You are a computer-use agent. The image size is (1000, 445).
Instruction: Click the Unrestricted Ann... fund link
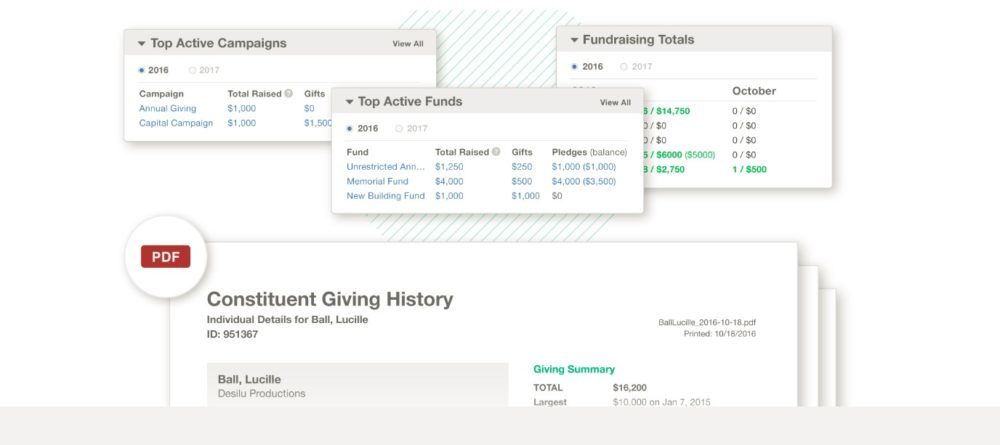(x=385, y=166)
